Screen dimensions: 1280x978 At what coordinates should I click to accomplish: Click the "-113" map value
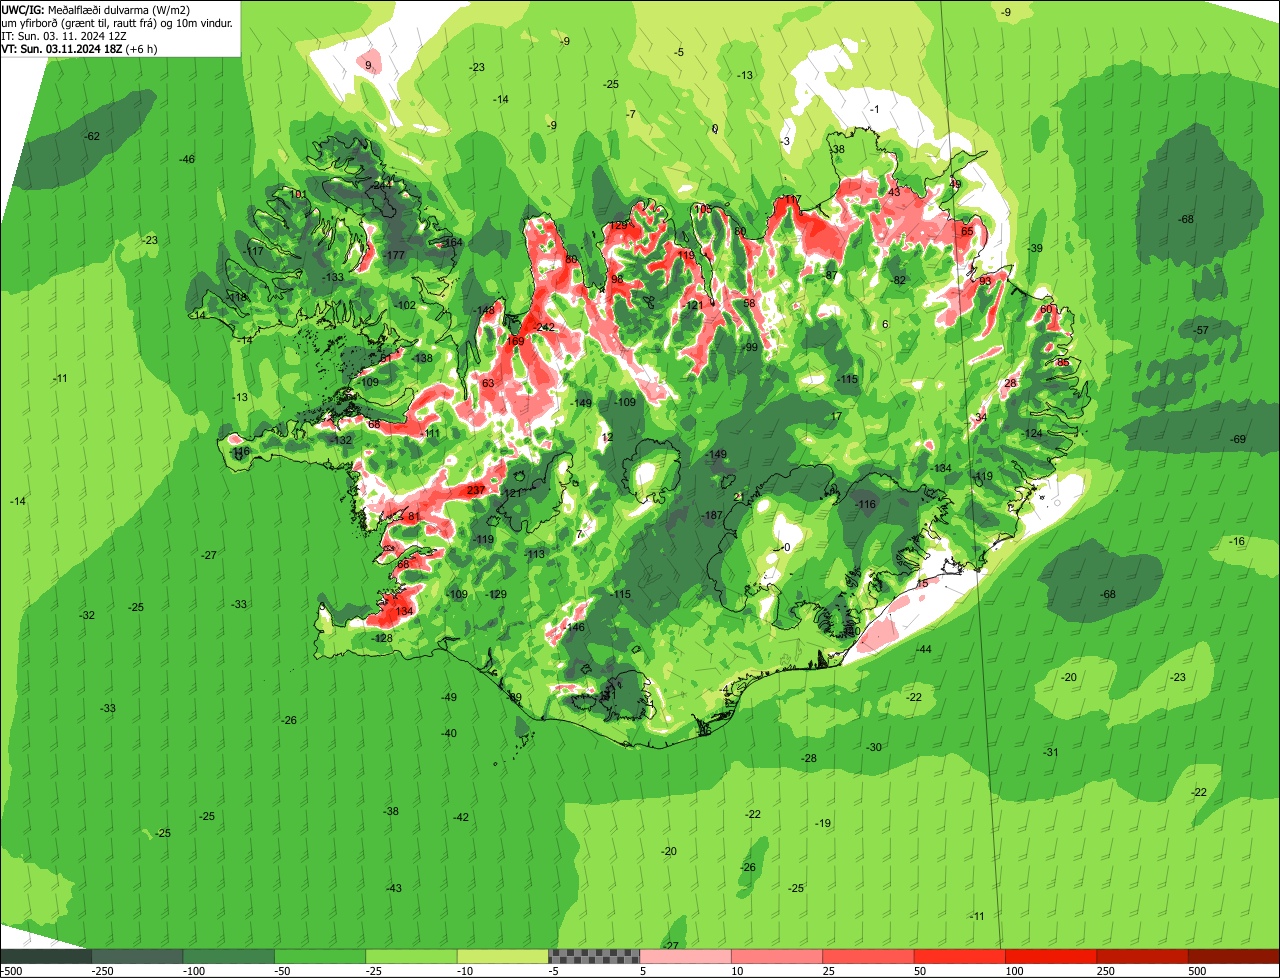[x=535, y=554]
